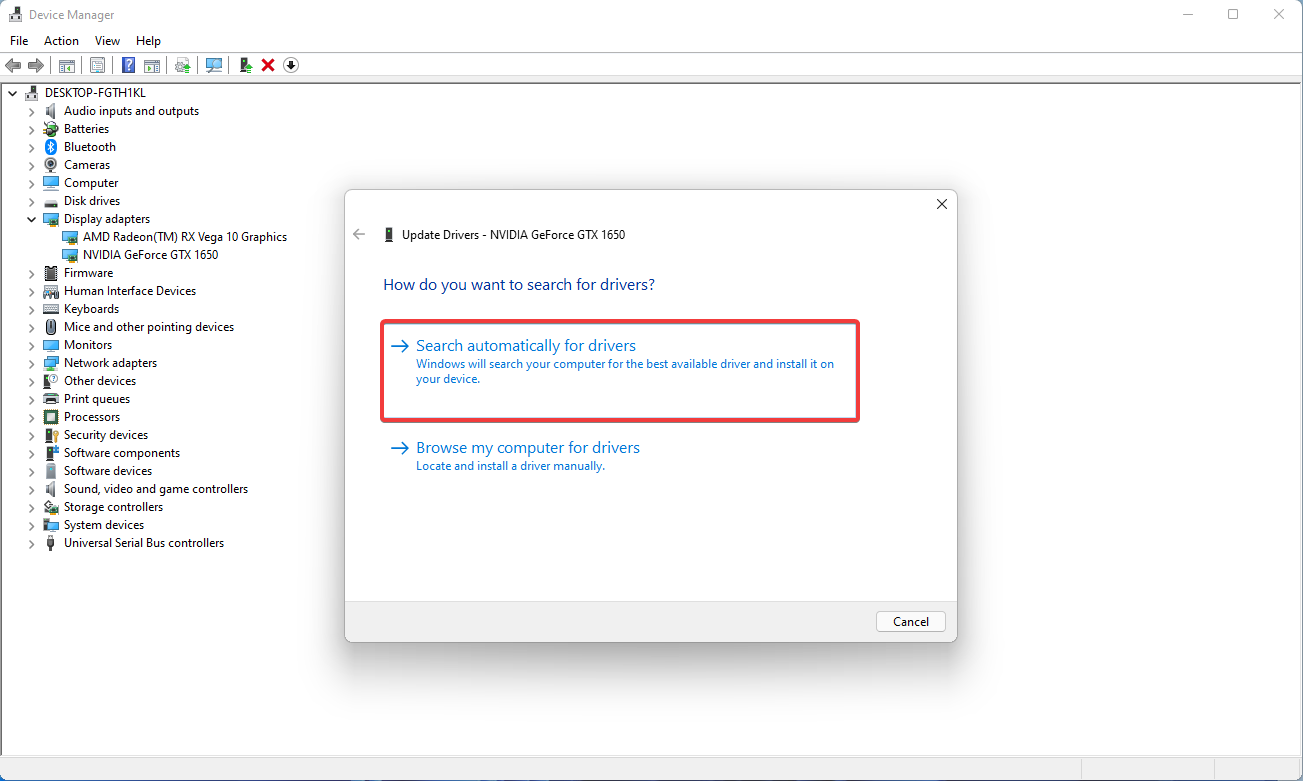Click the computer tower with green arrow icon
The height and width of the screenshot is (781, 1303).
[245, 65]
